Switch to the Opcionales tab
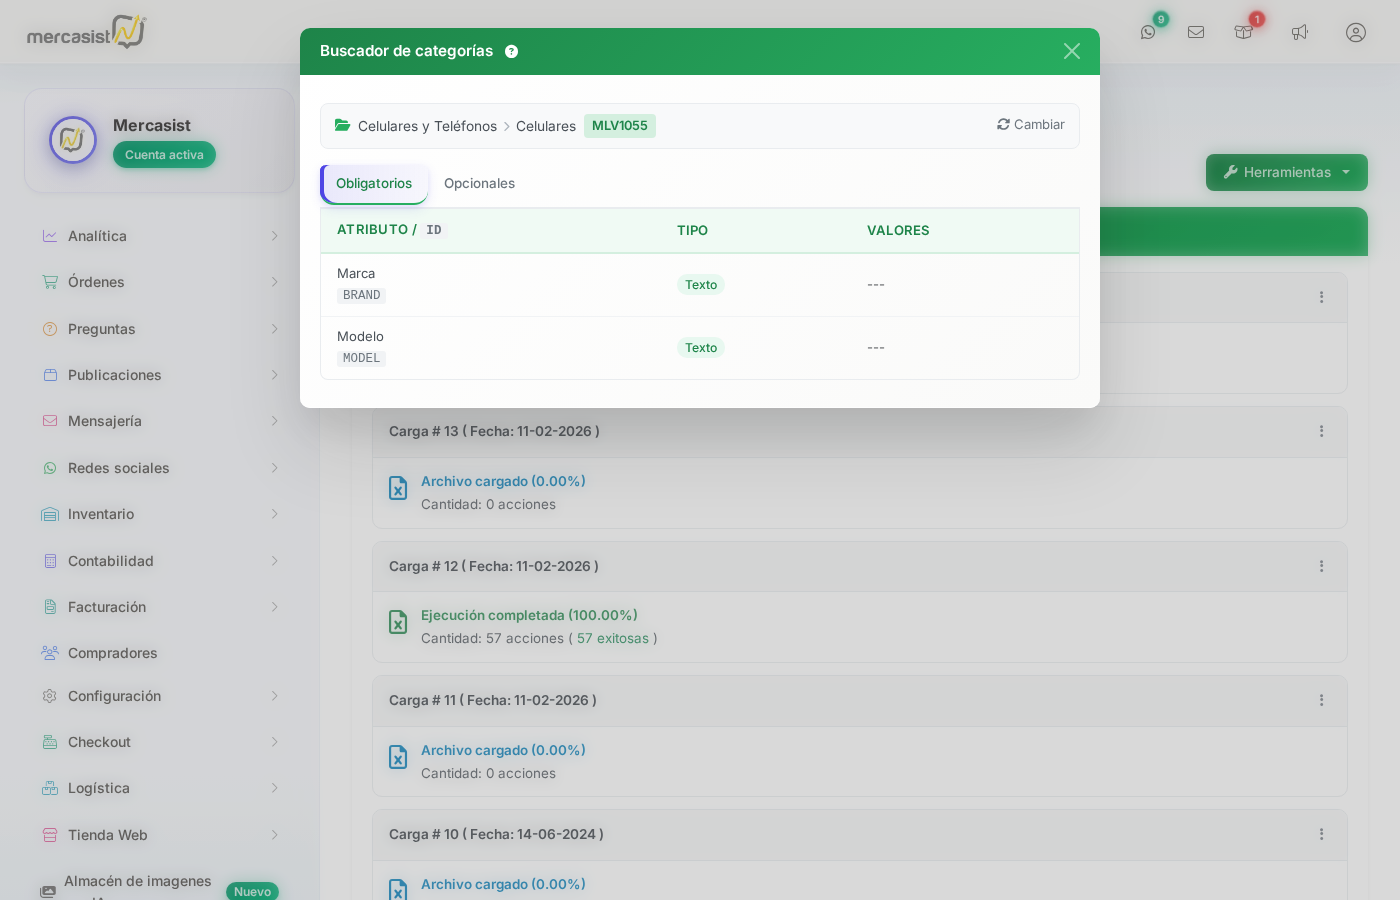The height and width of the screenshot is (900, 1400). point(479,184)
